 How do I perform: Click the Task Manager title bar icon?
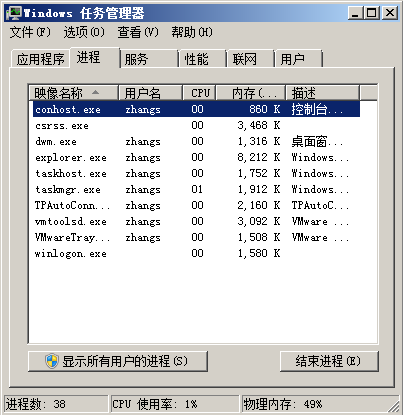coord(14,13)
